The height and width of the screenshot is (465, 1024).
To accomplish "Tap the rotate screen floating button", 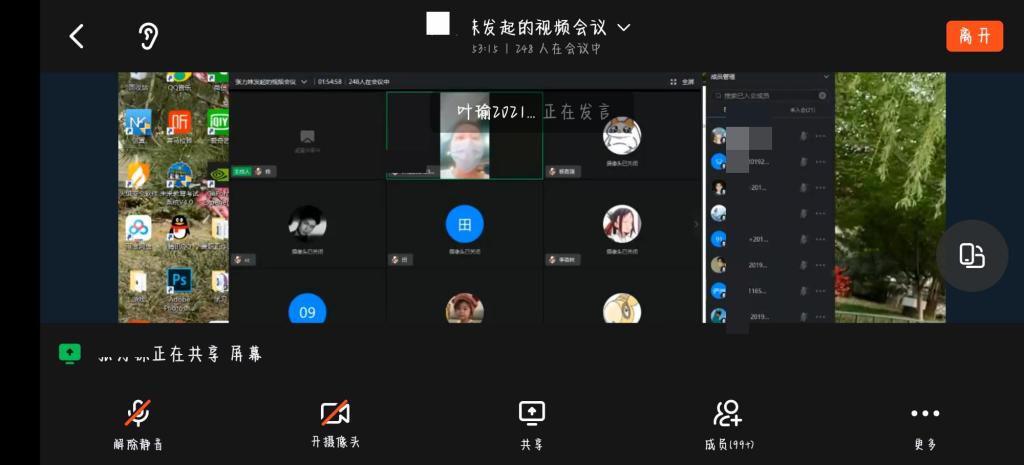I will (971, 256).
